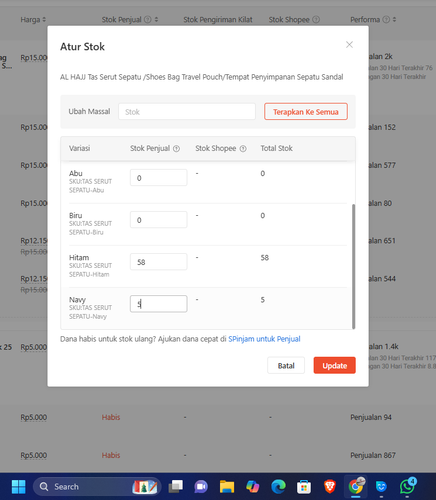Select the Hitam stock input field
The height and width of the screenshot is (500, 436).
(159, 262)
